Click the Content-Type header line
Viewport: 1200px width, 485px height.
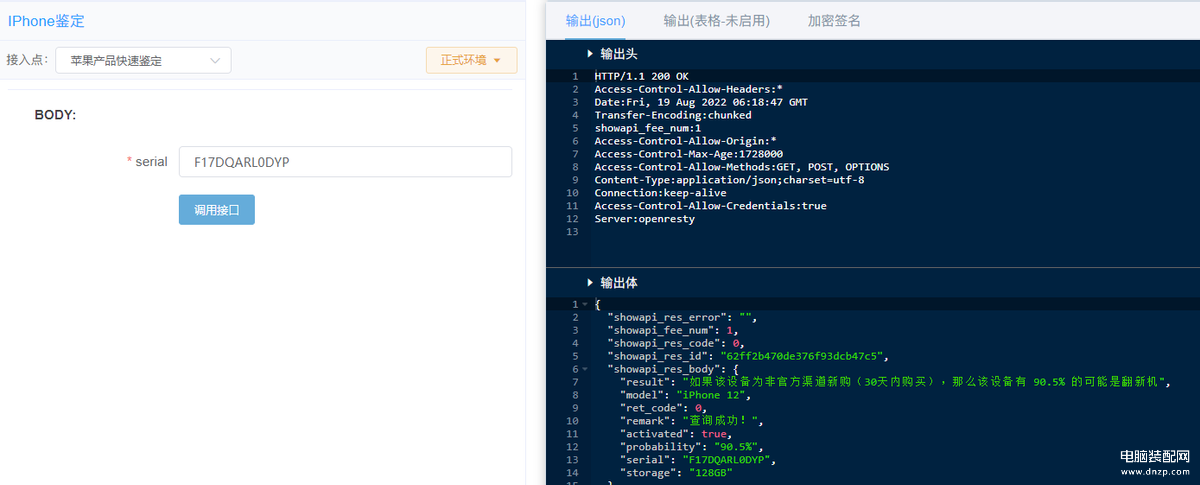(729, 180)
